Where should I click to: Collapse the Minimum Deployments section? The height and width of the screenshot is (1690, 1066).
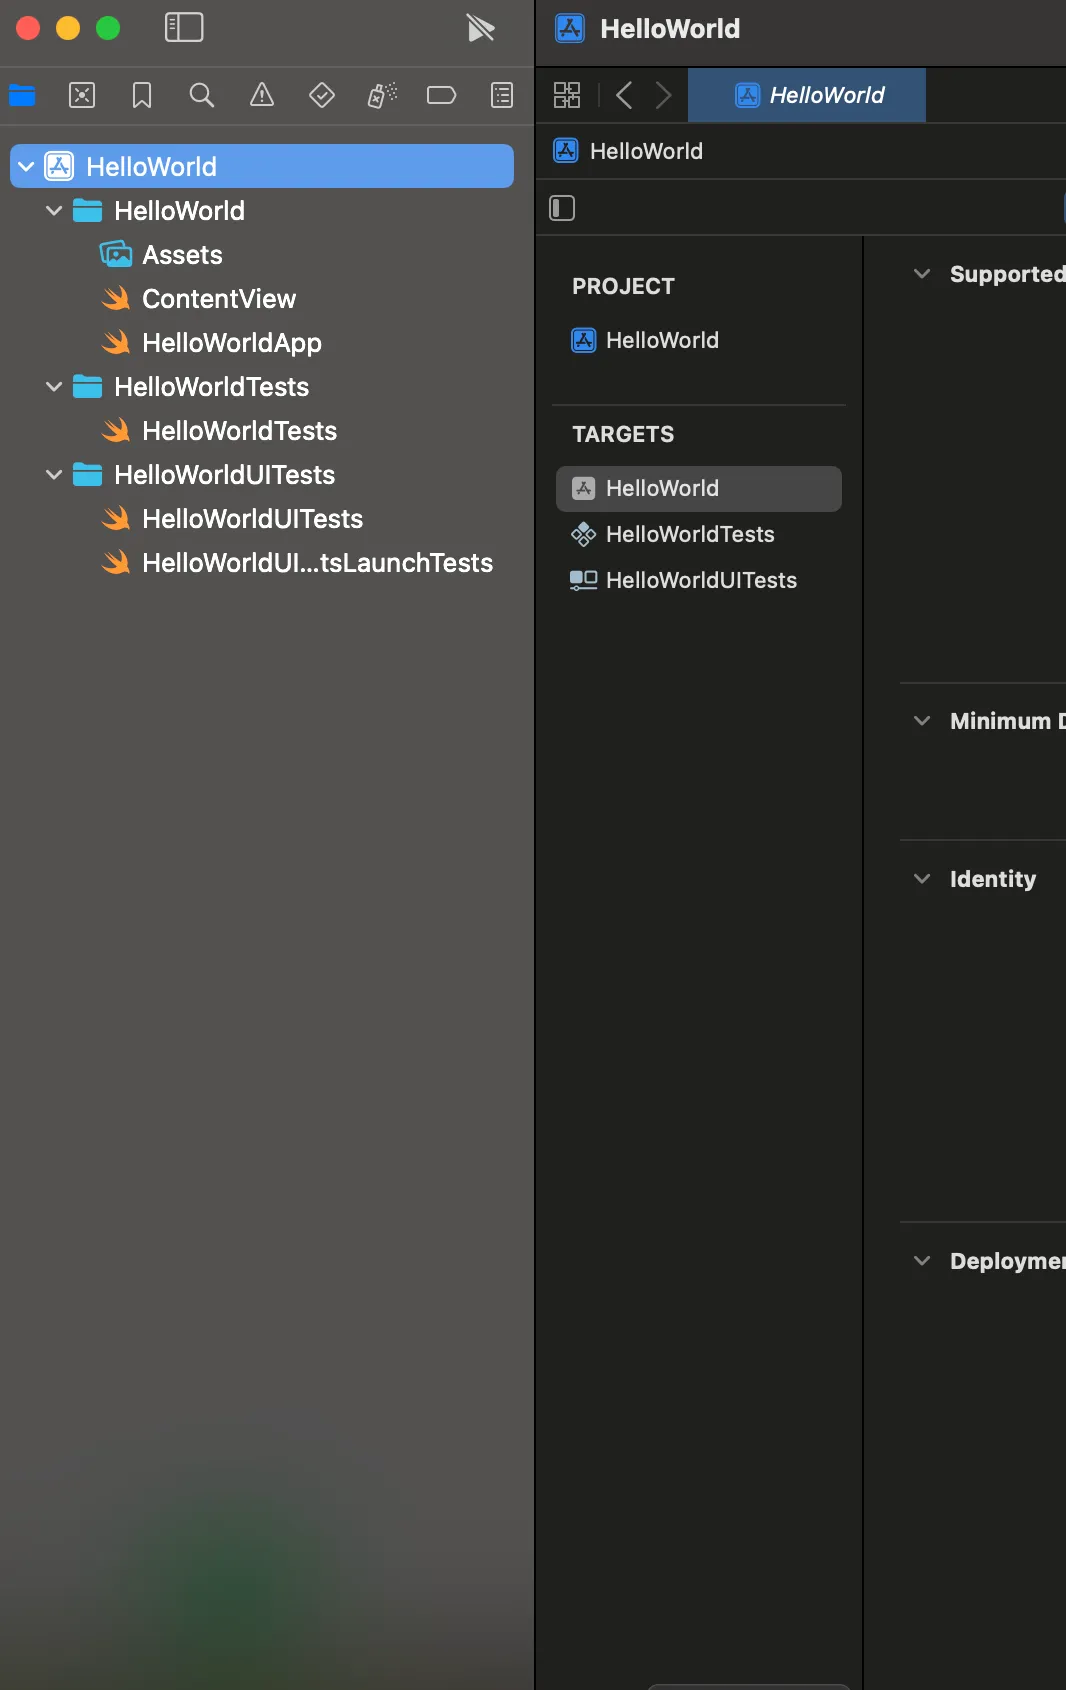(x=922, y=721)
